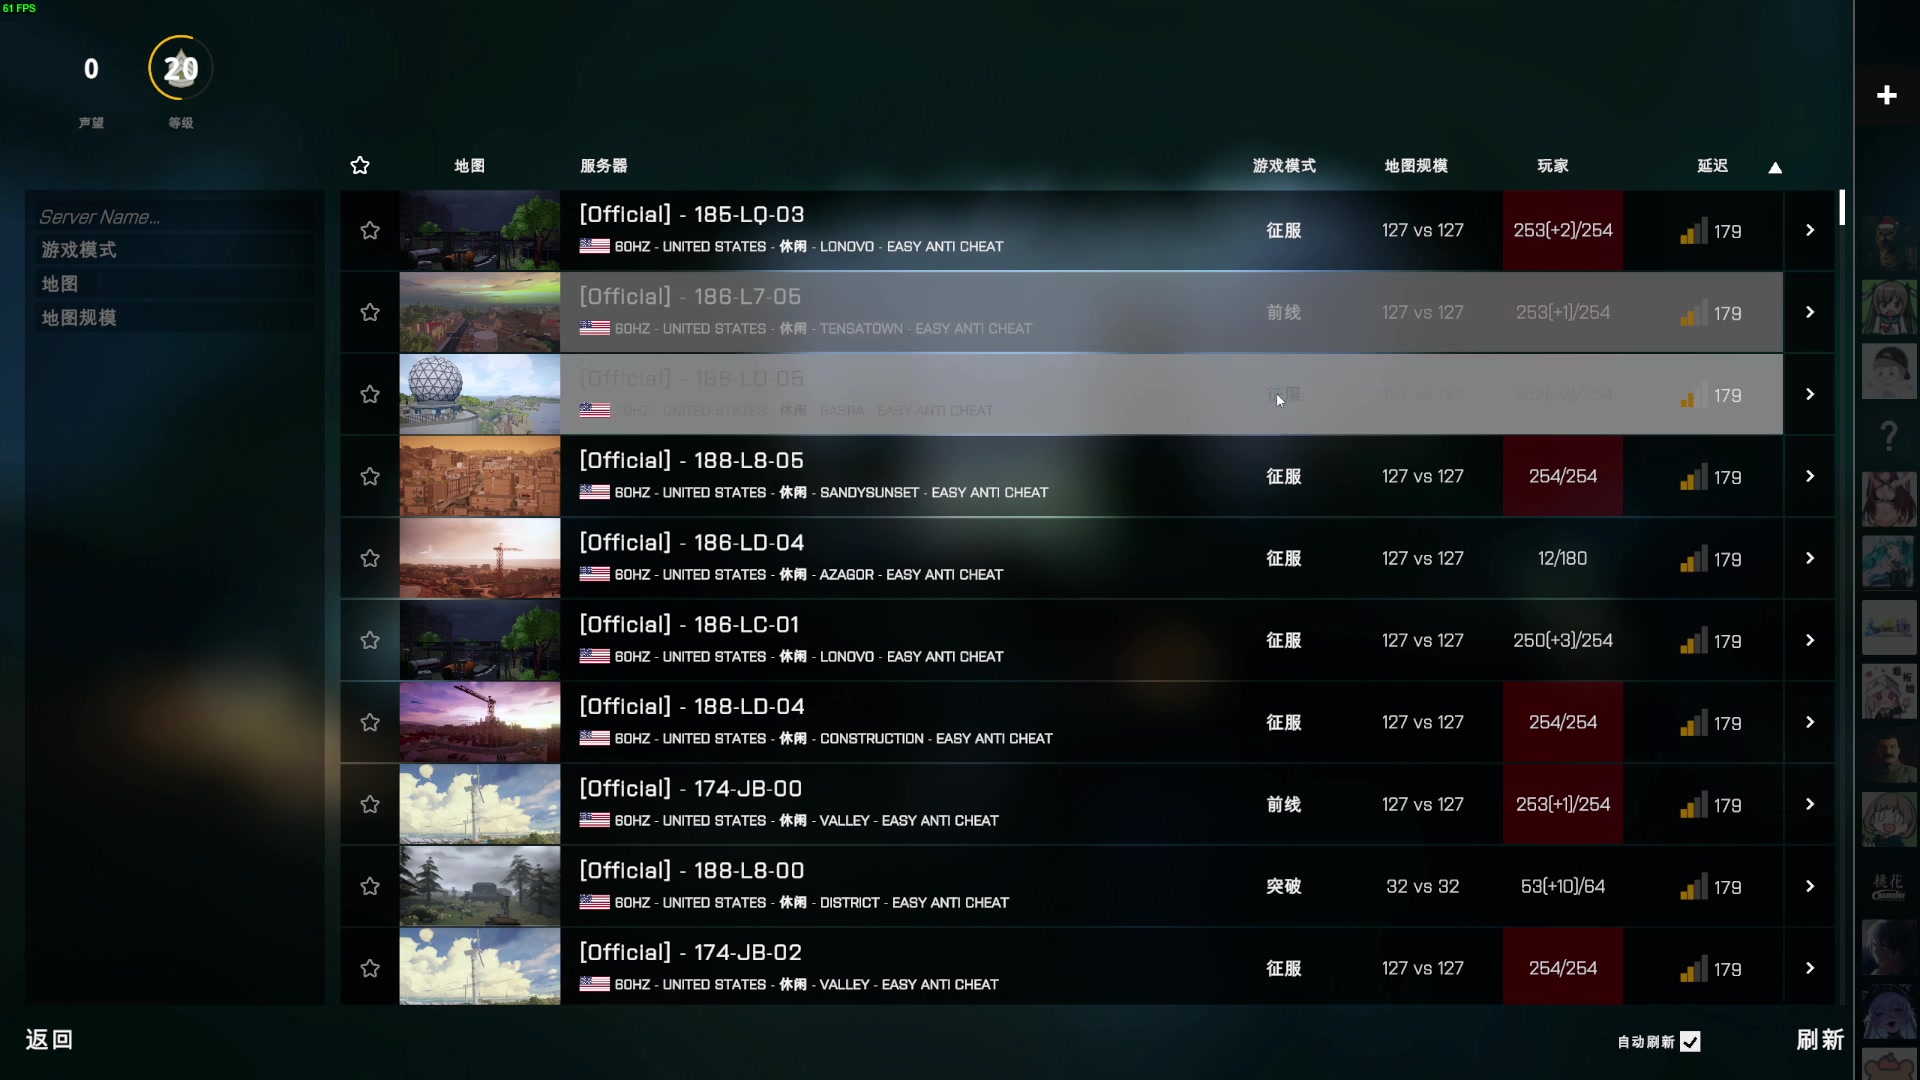The image size is (1920, 1080).
Task: Click the plus icon in the friends sidebar
Action: point(1887,95)
